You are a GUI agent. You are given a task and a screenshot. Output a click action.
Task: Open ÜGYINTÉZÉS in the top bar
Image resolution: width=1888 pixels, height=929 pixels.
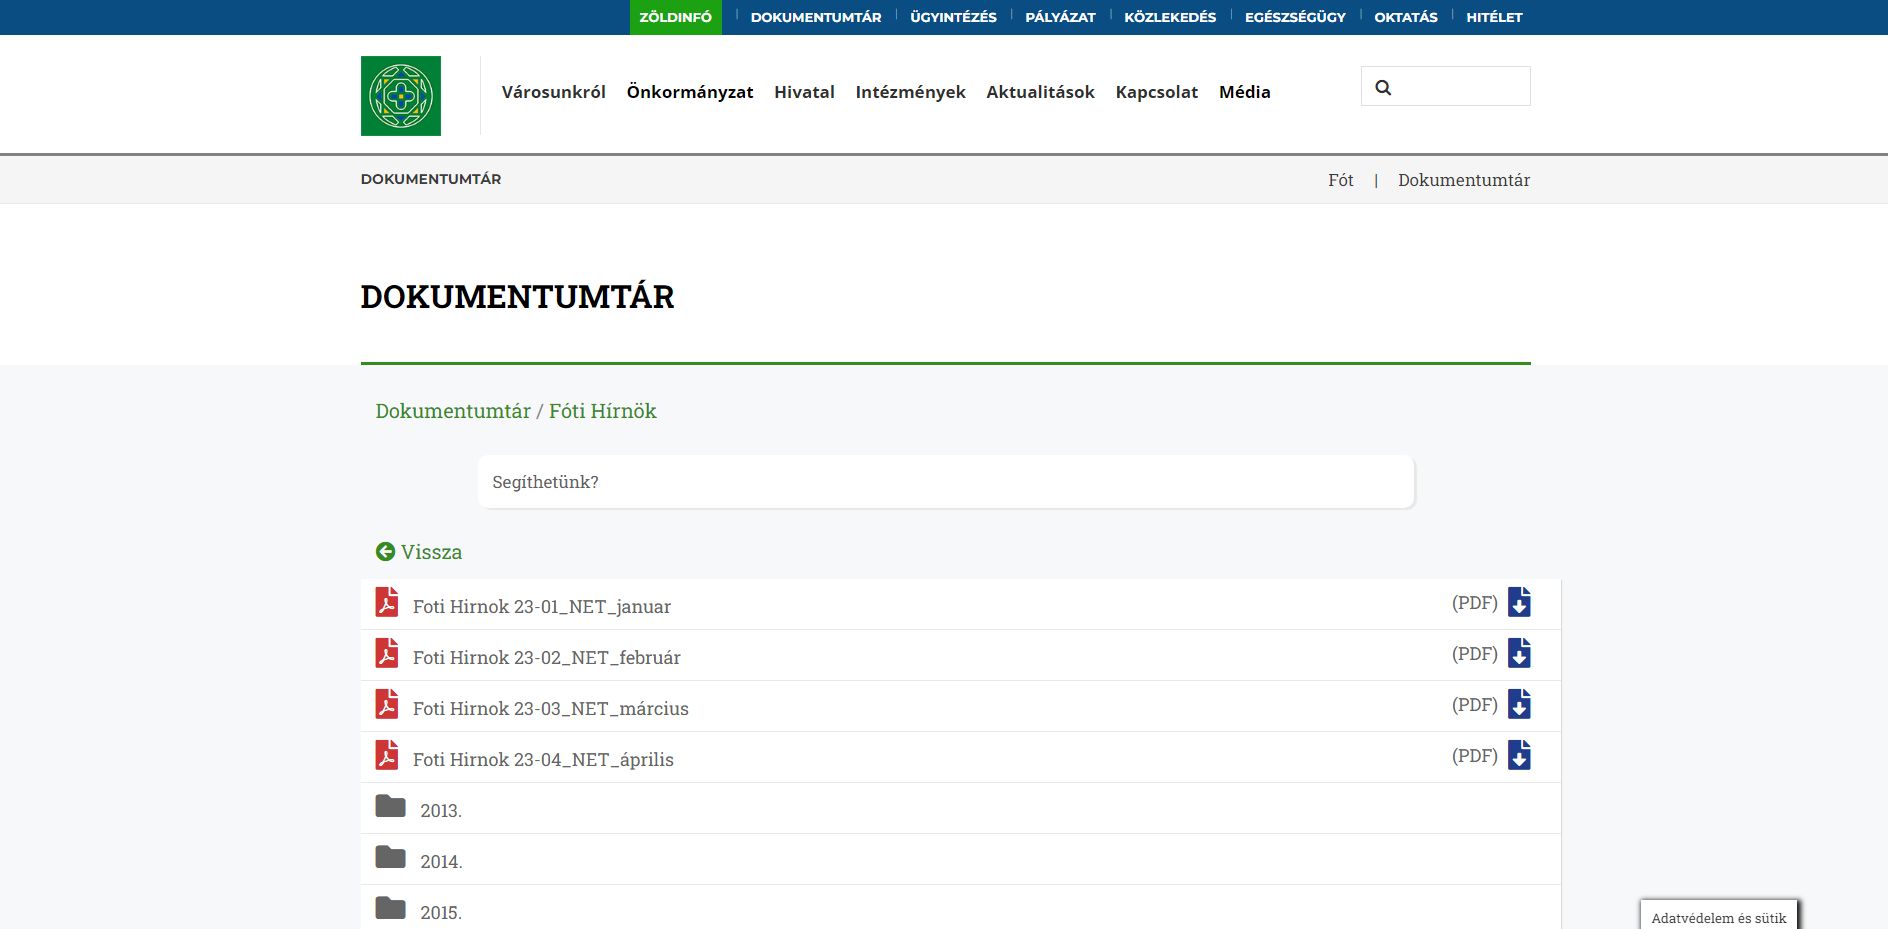[953, 17]
